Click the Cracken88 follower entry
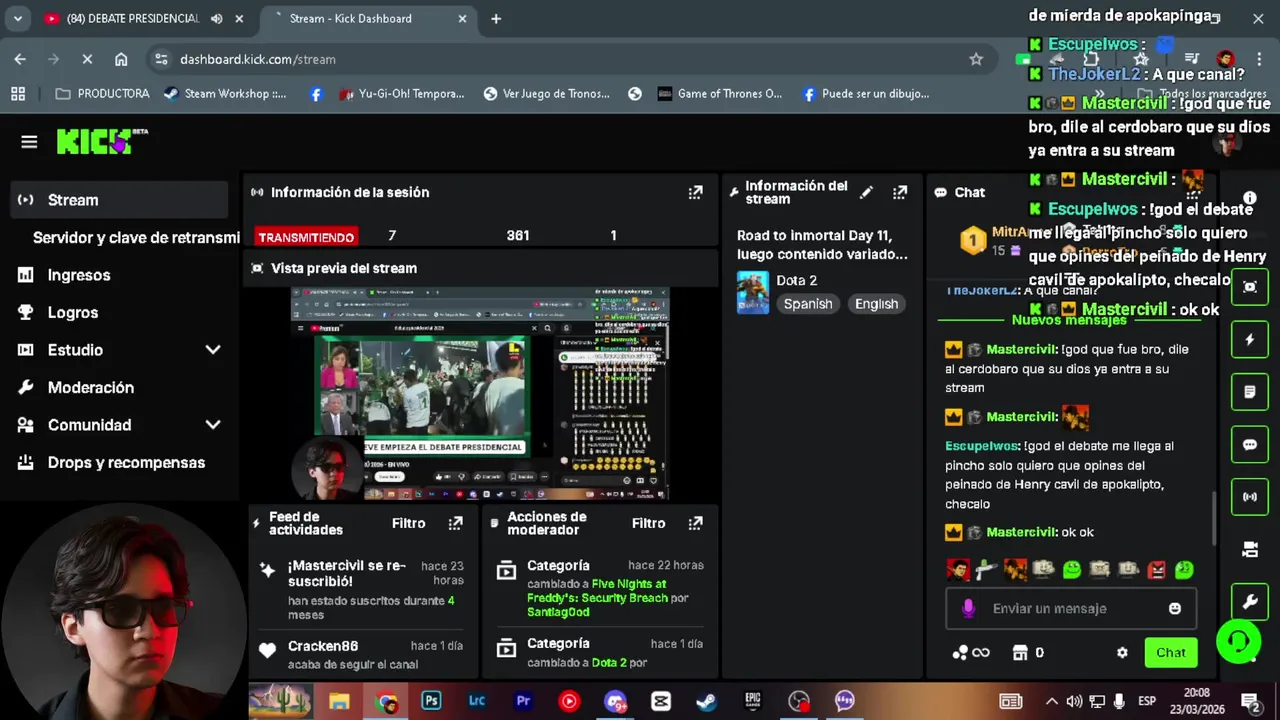The width and height of the screenshot is (1280, 720). pos(363,655)
